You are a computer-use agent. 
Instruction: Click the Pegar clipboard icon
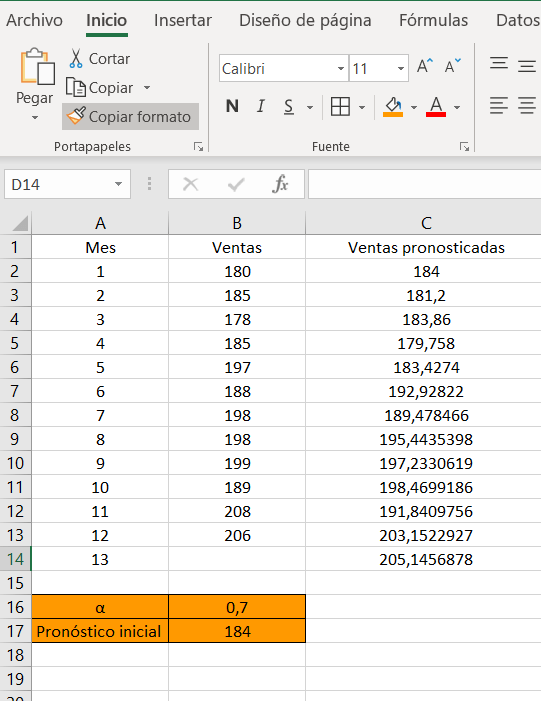coord(37,67)
